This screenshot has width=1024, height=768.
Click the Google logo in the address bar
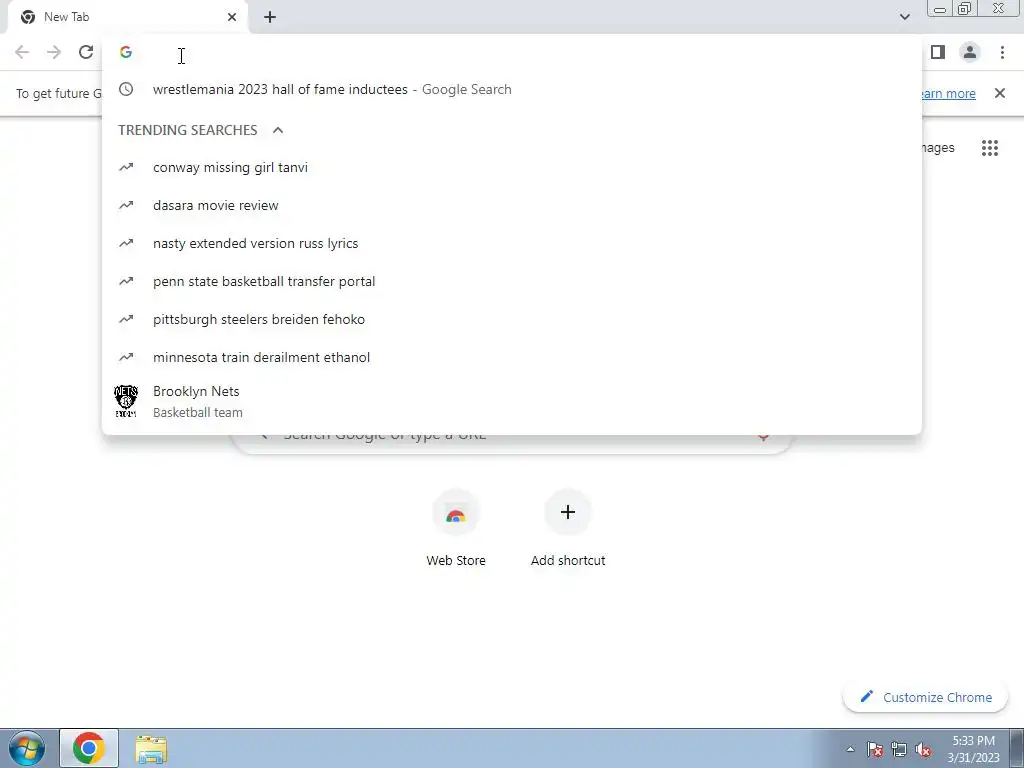click(x=126, y=52)
